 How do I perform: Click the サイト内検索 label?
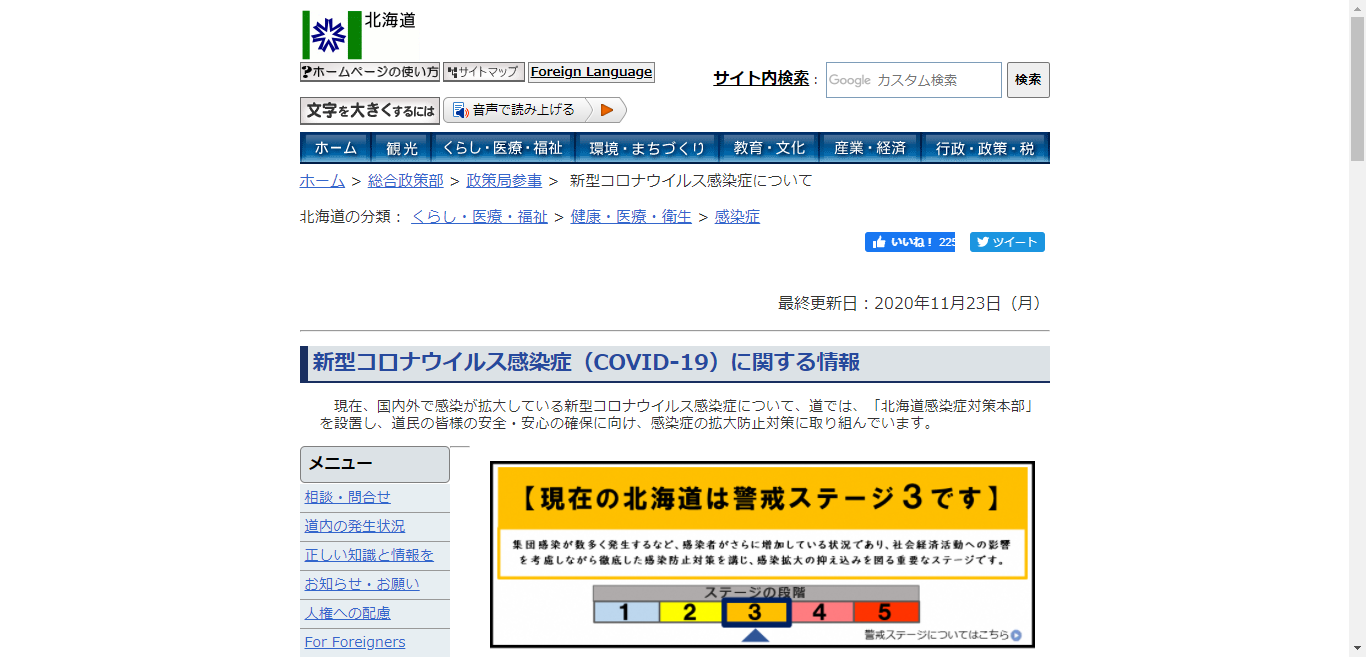click(x=761, y=78)
